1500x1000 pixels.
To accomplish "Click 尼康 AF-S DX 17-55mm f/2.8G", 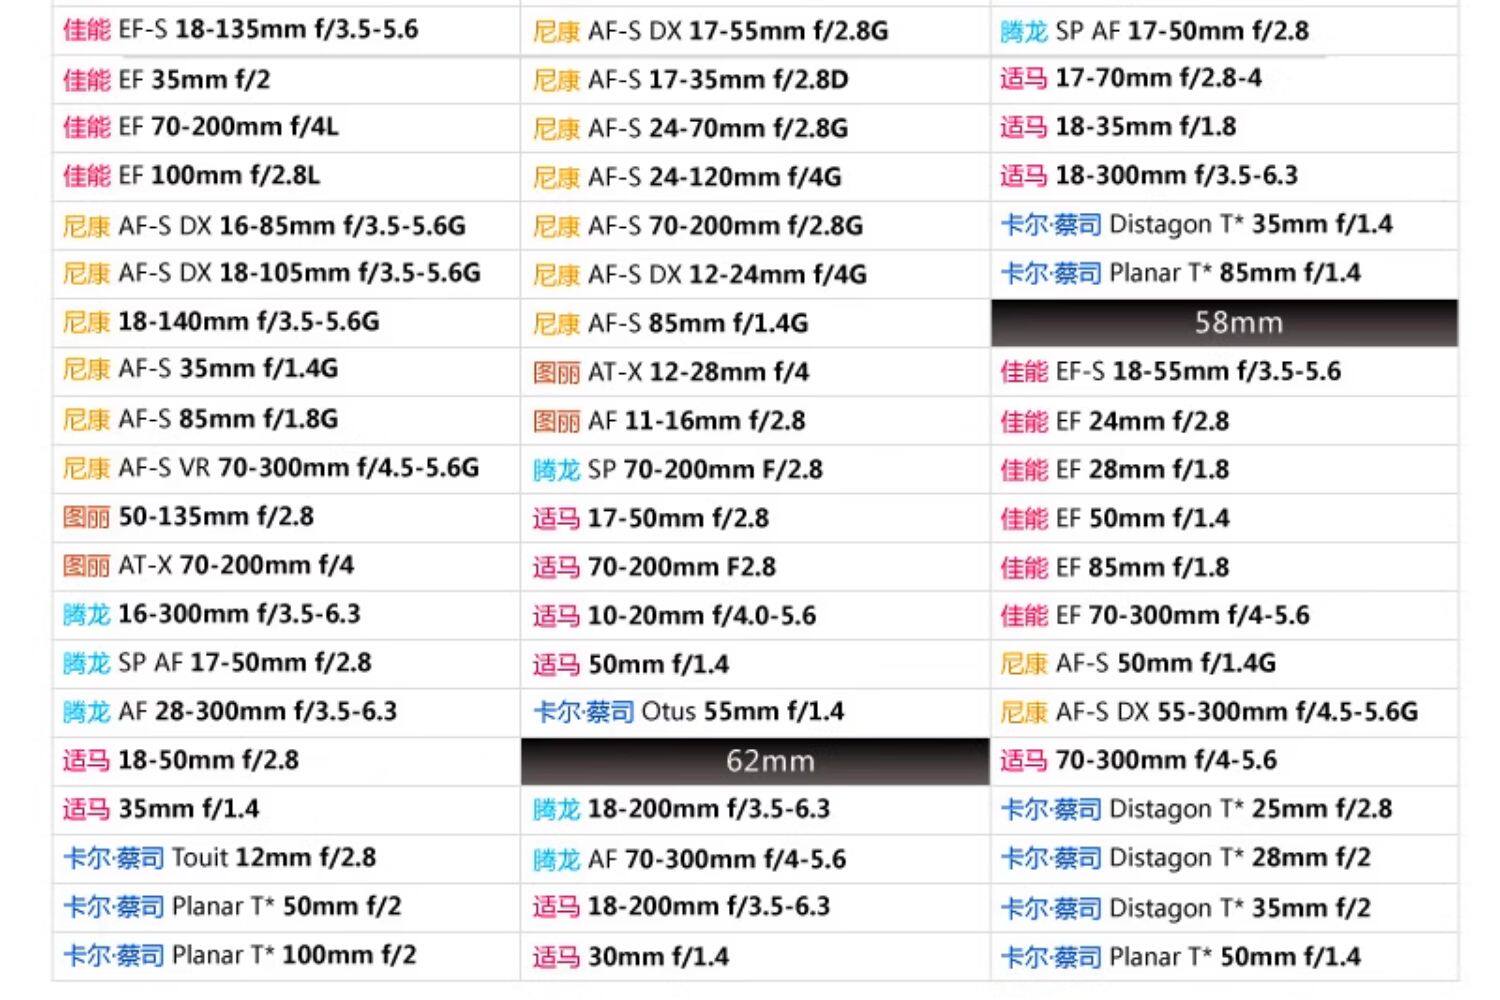I will (x=755, y=31).
